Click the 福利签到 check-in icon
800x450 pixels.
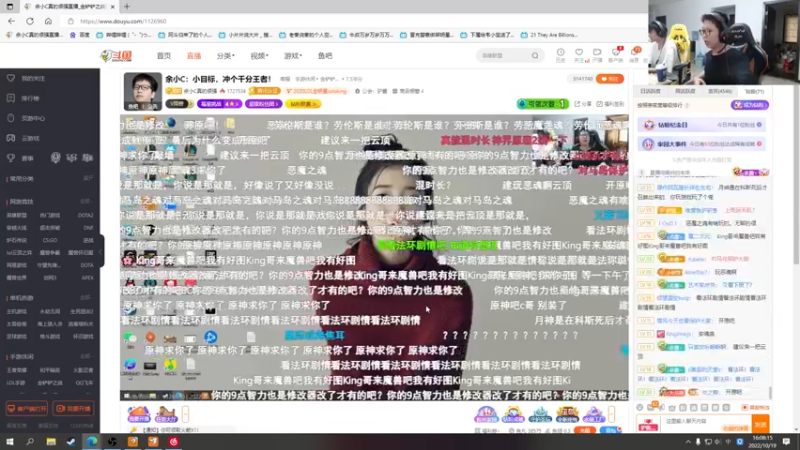point(599,104)
